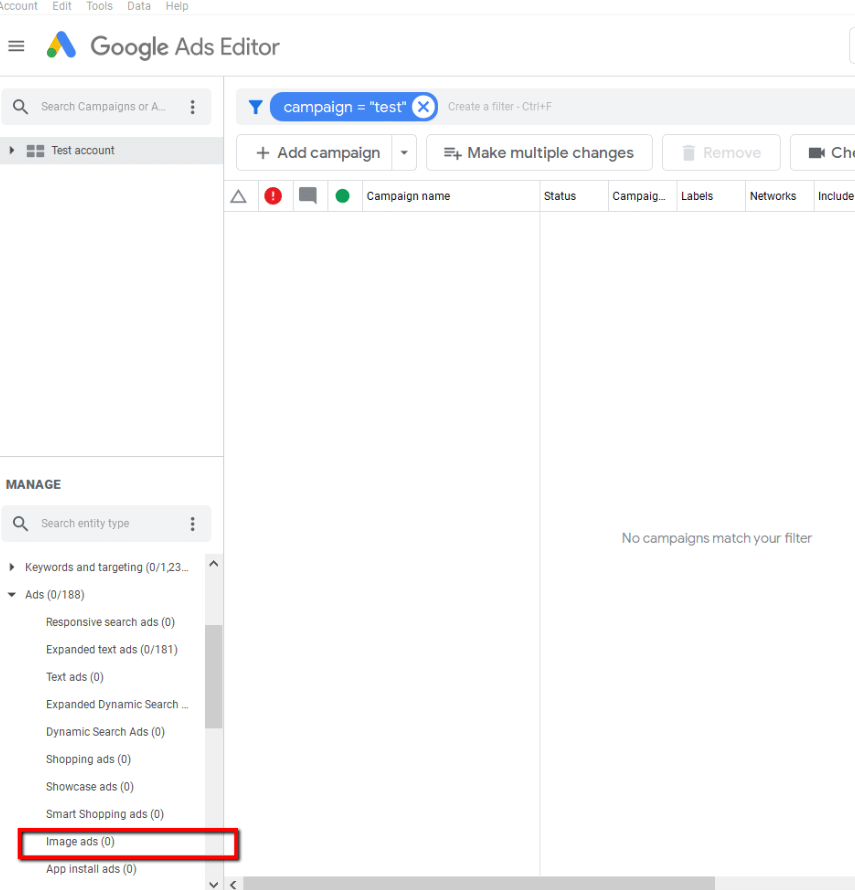The width and height of the screenshot is (855, 890).
Task: Click the horizontal scrollbar left arrow
Action: 233,884
